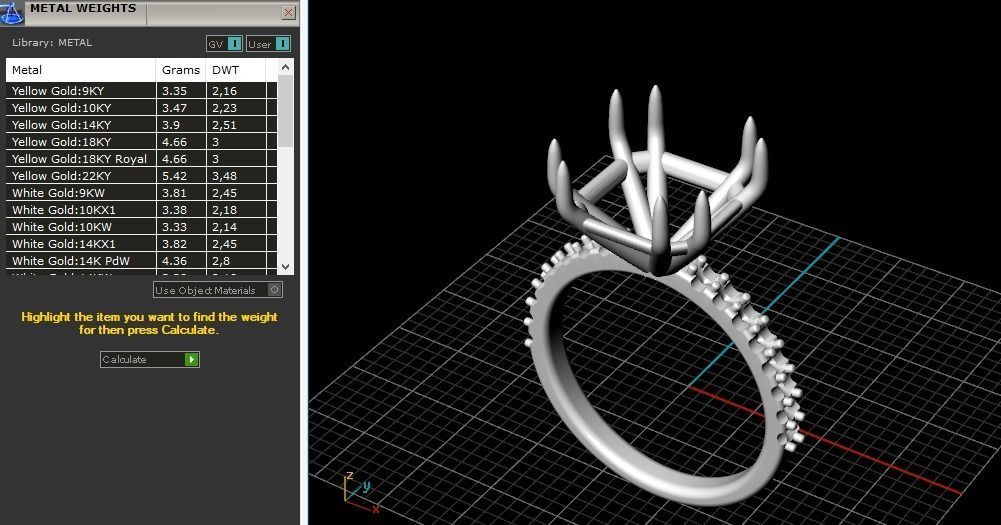Click the 3.35 grams value
1001x525 pixels.
tap(174, 91)
